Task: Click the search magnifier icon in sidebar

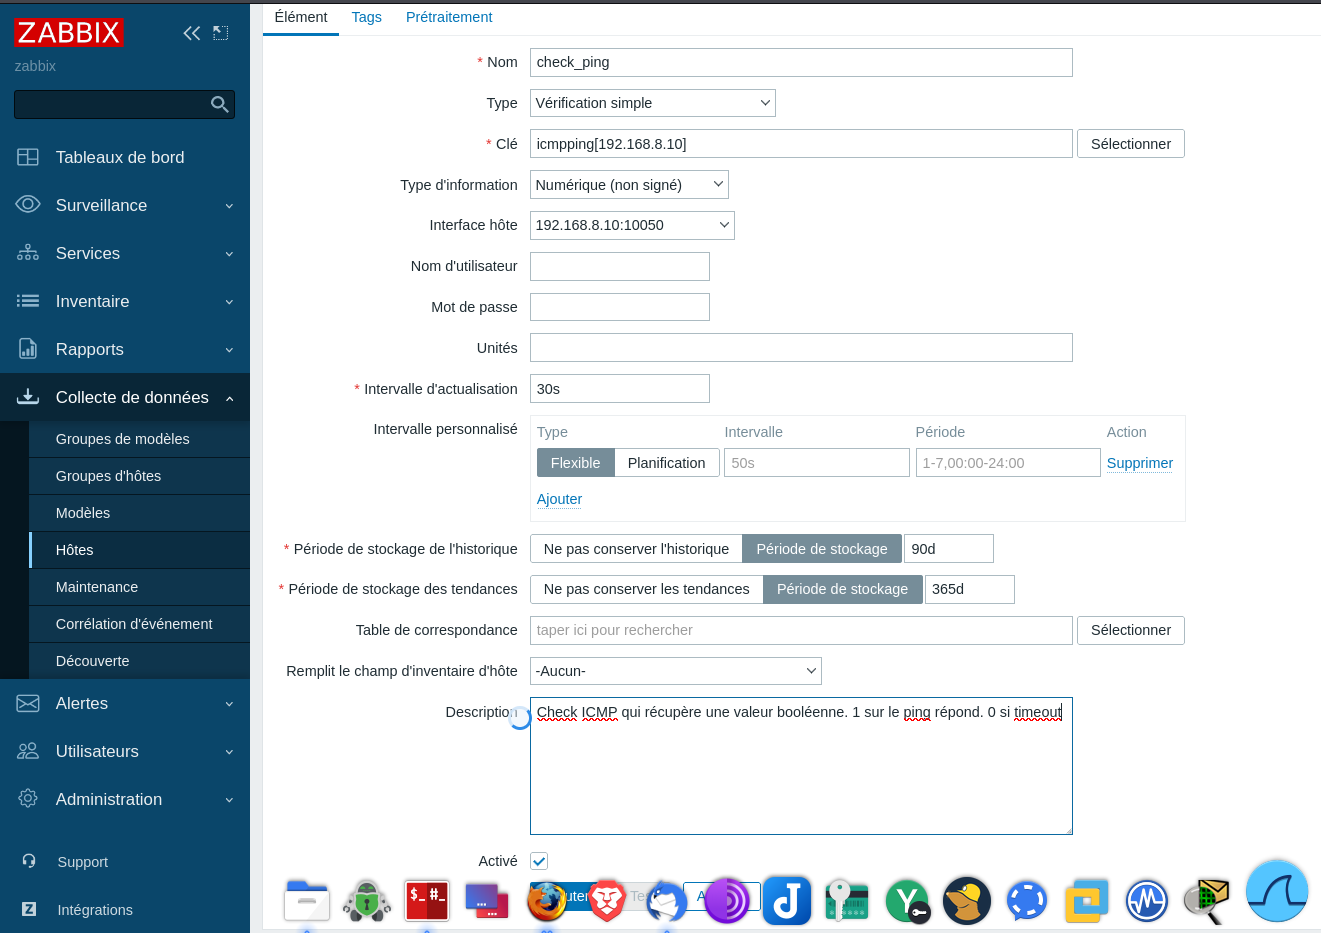Action: (x=220, y=104)
